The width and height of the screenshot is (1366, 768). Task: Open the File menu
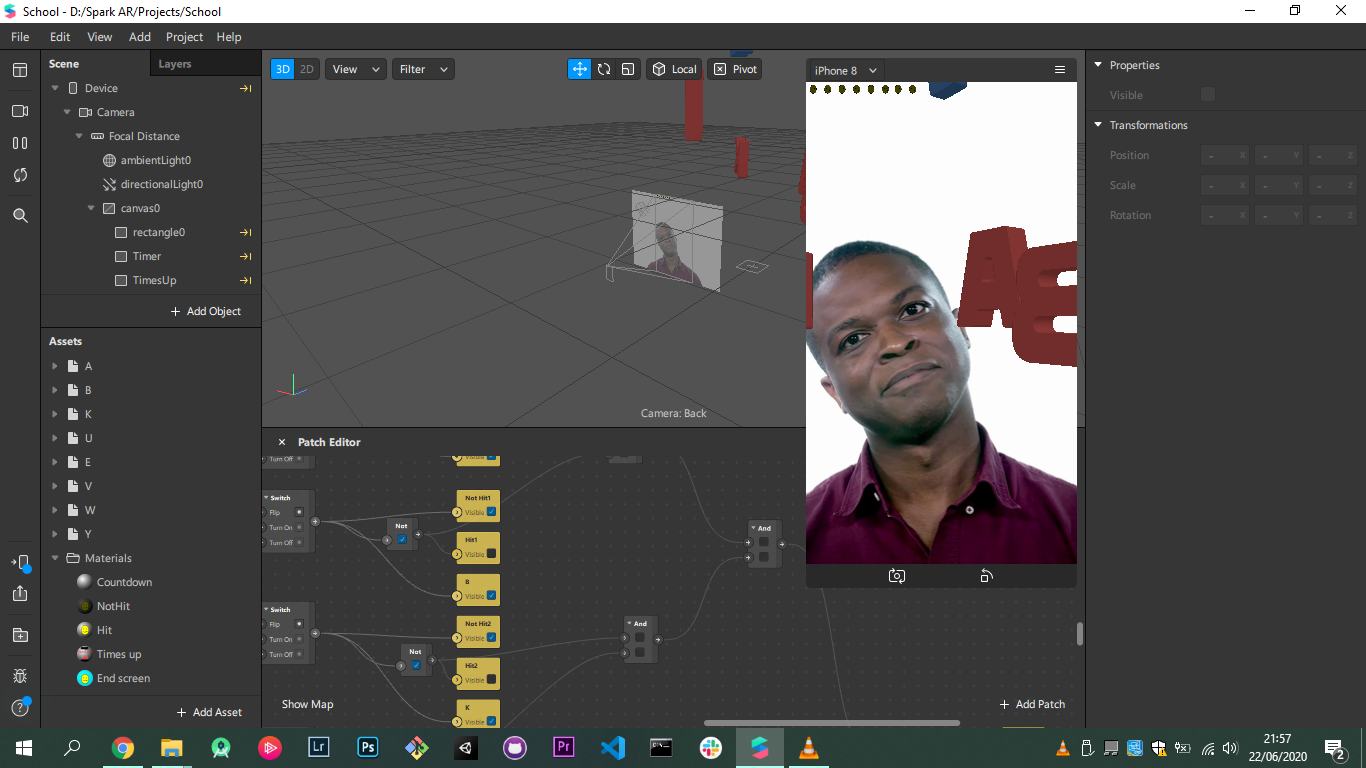pyautogui.click(x=20, y=37)
